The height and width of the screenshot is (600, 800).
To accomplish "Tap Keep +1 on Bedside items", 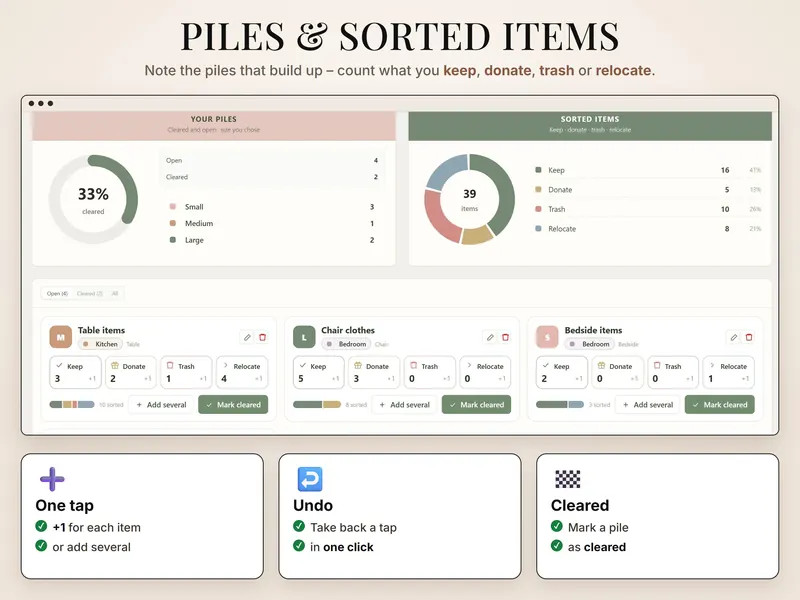I will point(561,372).
